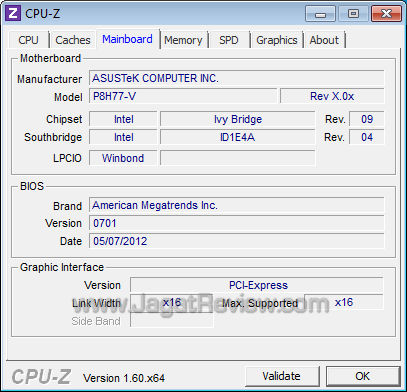Open the SPD tab
This screenshot has height=392, width=407.
click(229, 40)
